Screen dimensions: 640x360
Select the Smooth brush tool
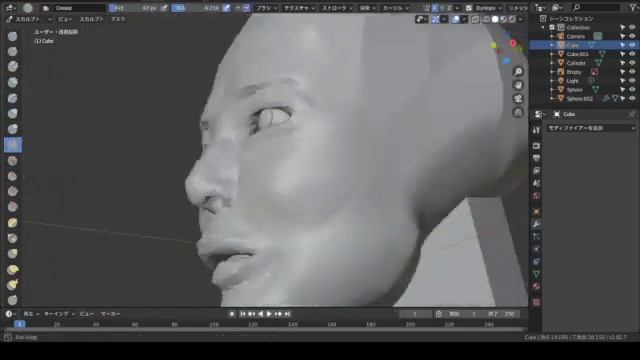click(x=13, y=160)
